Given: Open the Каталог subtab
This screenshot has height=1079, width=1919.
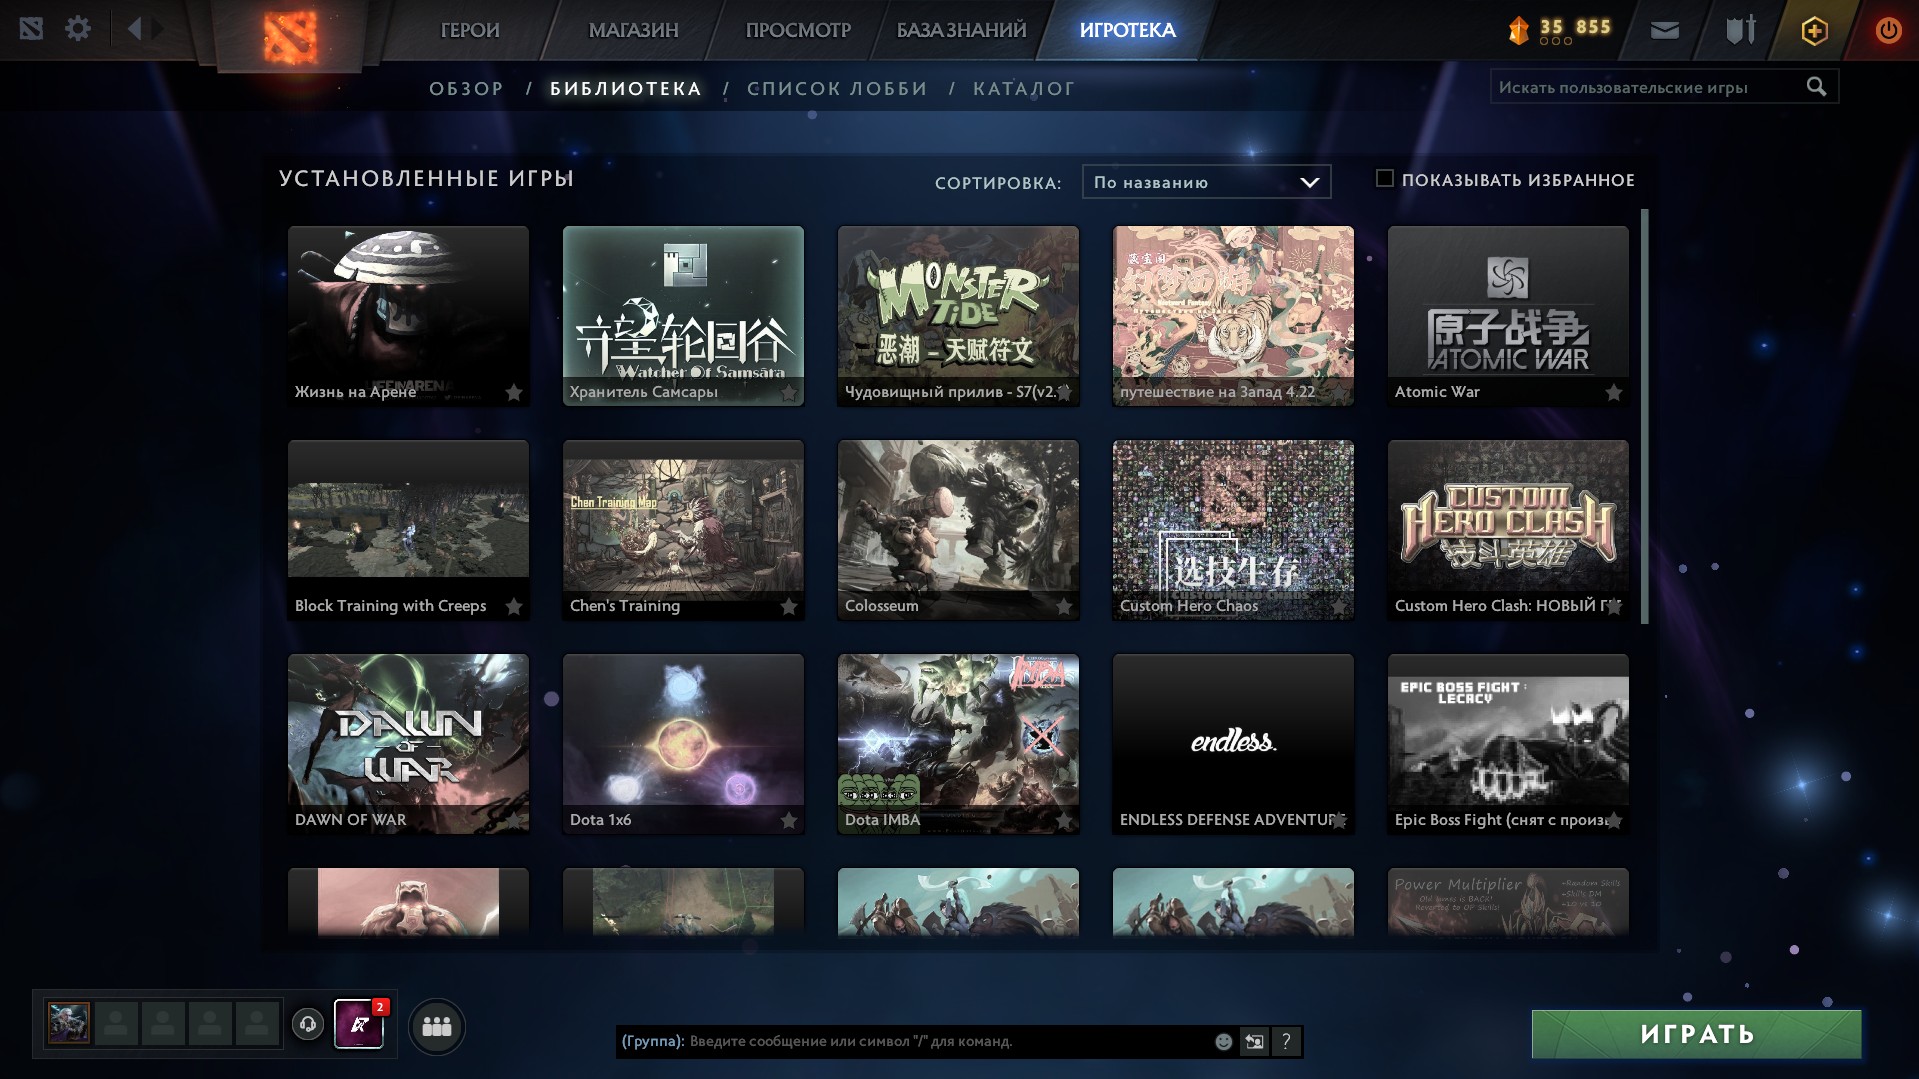Looking at the screenshot, I should 1024,89.
